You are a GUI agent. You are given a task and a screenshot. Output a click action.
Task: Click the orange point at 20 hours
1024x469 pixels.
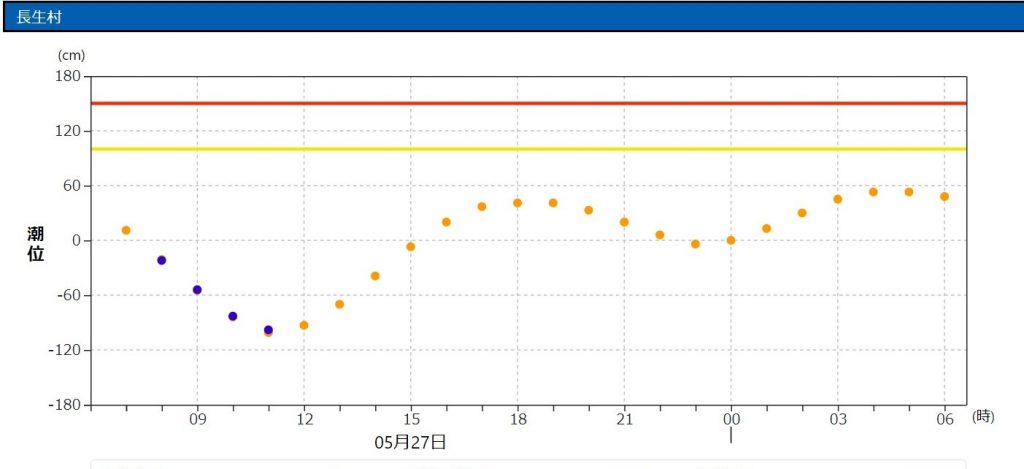click(588, 210)
